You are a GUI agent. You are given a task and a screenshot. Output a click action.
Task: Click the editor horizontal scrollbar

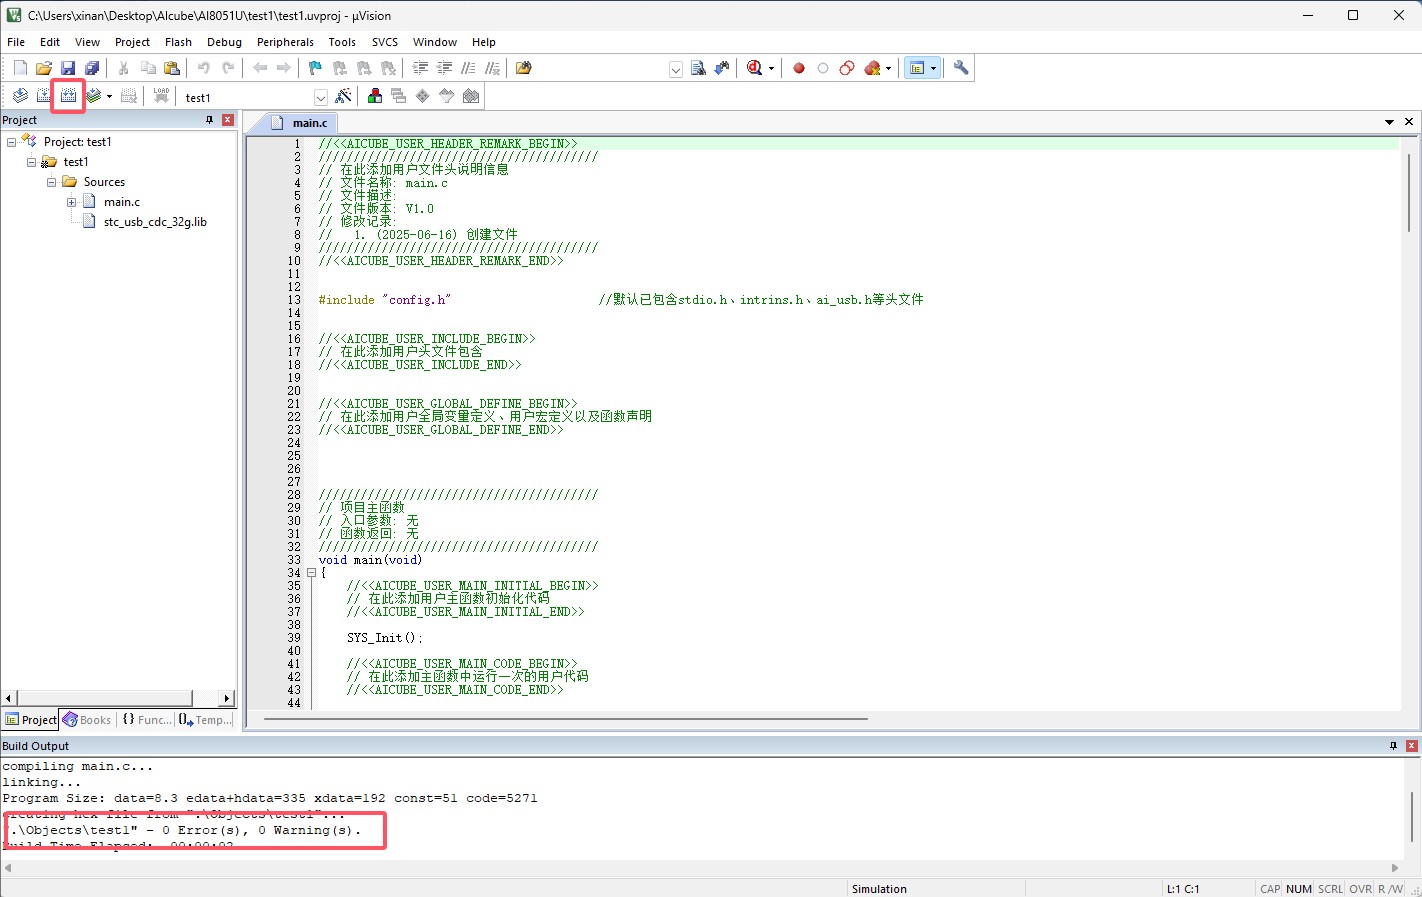coord(565,718)
